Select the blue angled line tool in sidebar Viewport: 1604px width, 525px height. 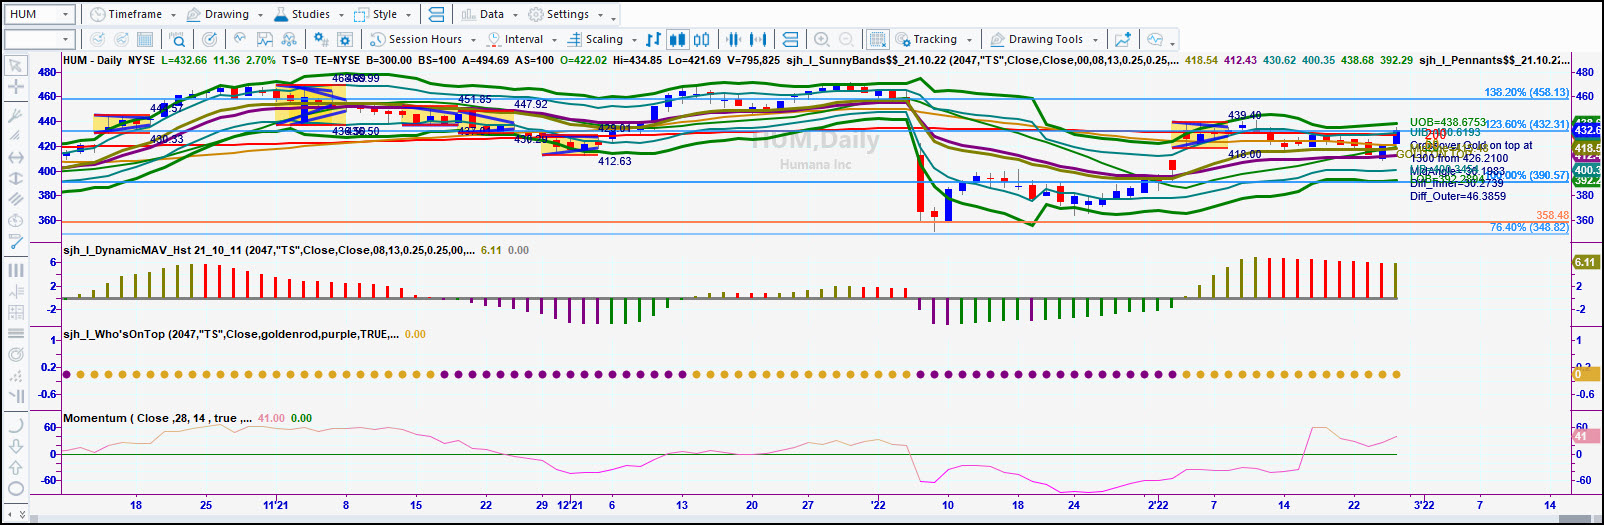15,241
